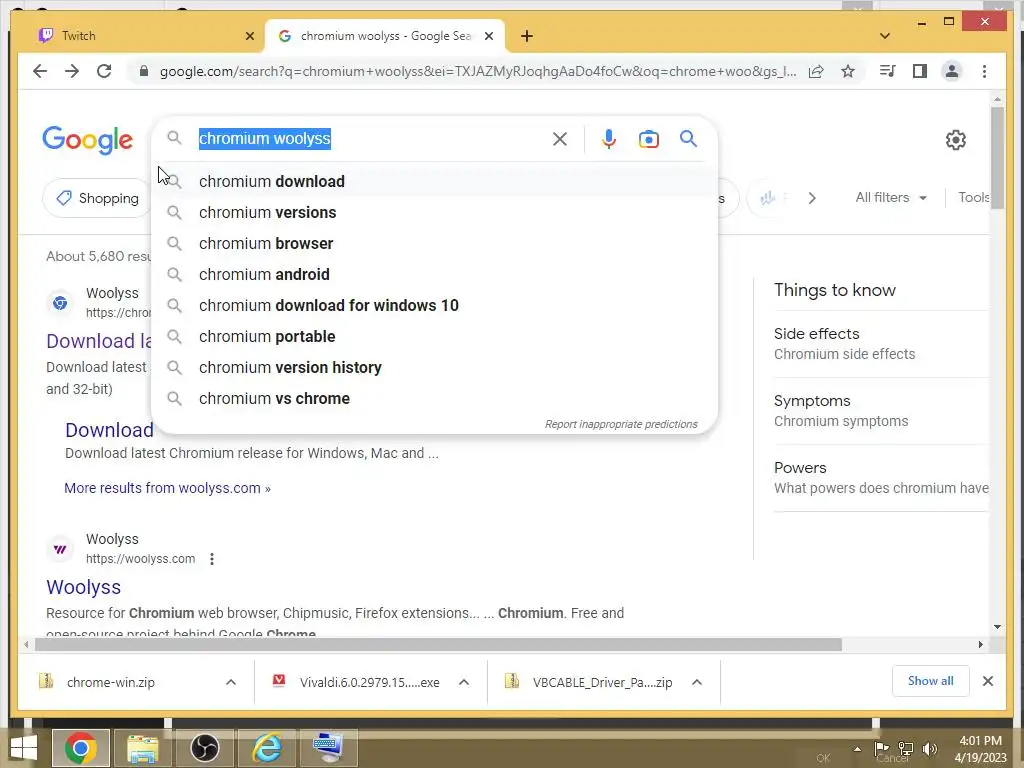Open three-dot options beside woolyss.com

[212, 559]
